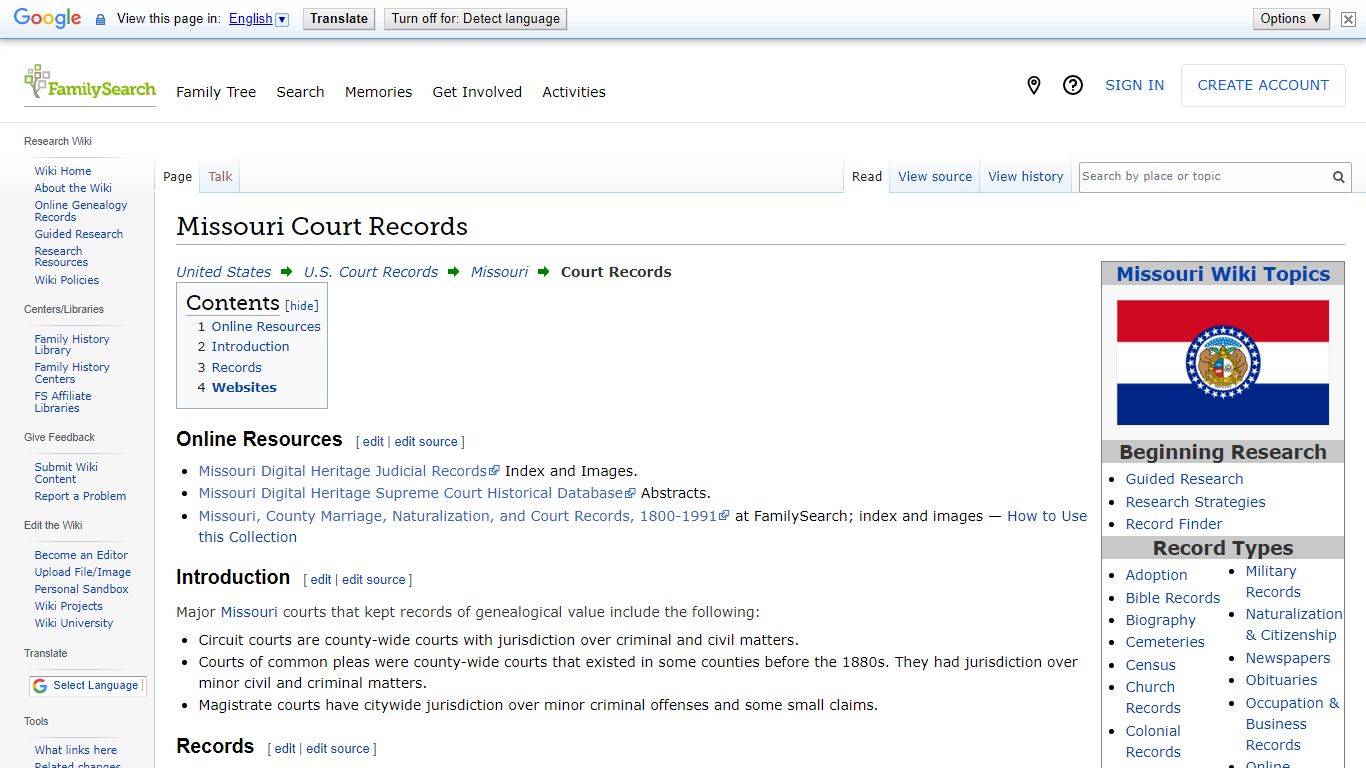This screenshot has height=768, width=1366.
Task: Open Submit Wiki Content link
Action: 66,473
